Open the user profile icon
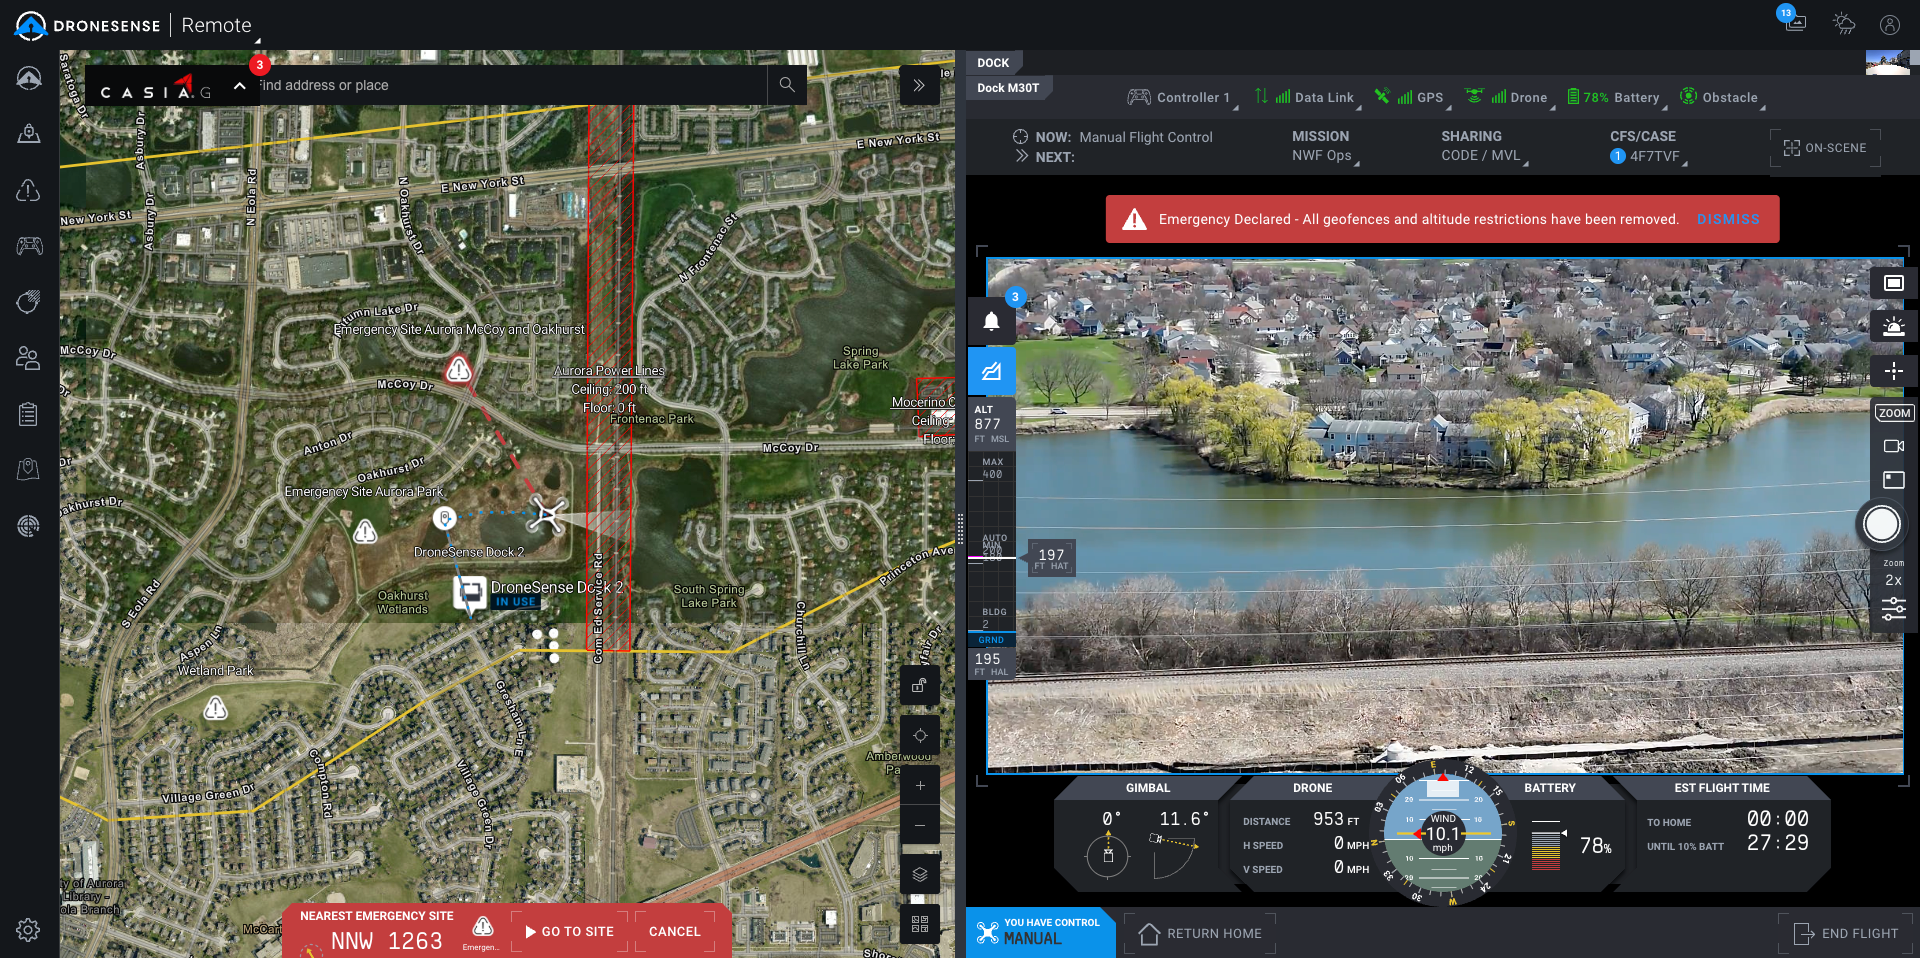This screenshot has width=1920, height=958. click(x=1889, y=24)
